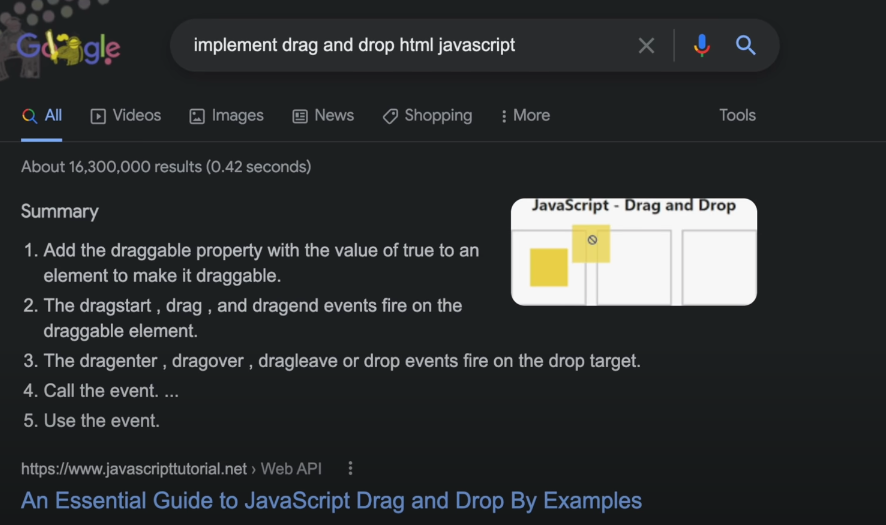Click the Google doodle logo
This screenshot has height=525, width=886.
(68, 48)
